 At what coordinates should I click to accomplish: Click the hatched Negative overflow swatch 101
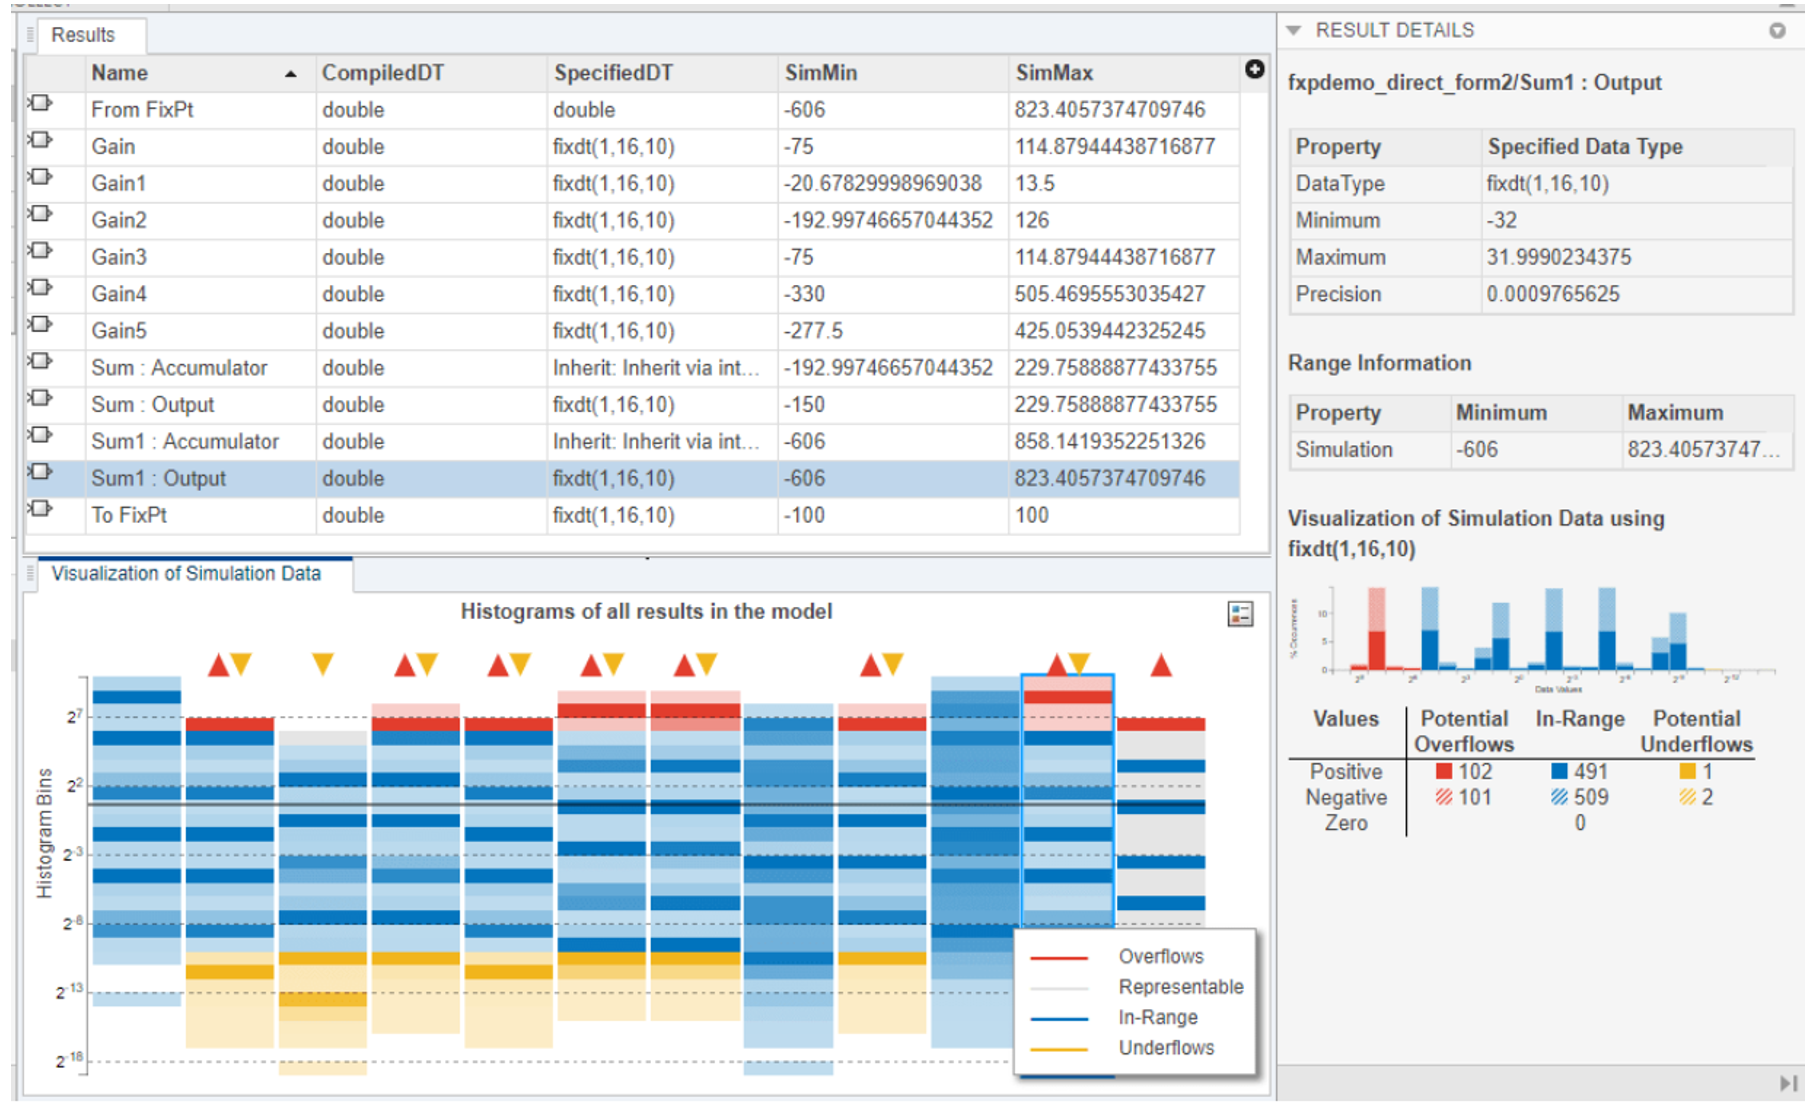pos(1443,797)
